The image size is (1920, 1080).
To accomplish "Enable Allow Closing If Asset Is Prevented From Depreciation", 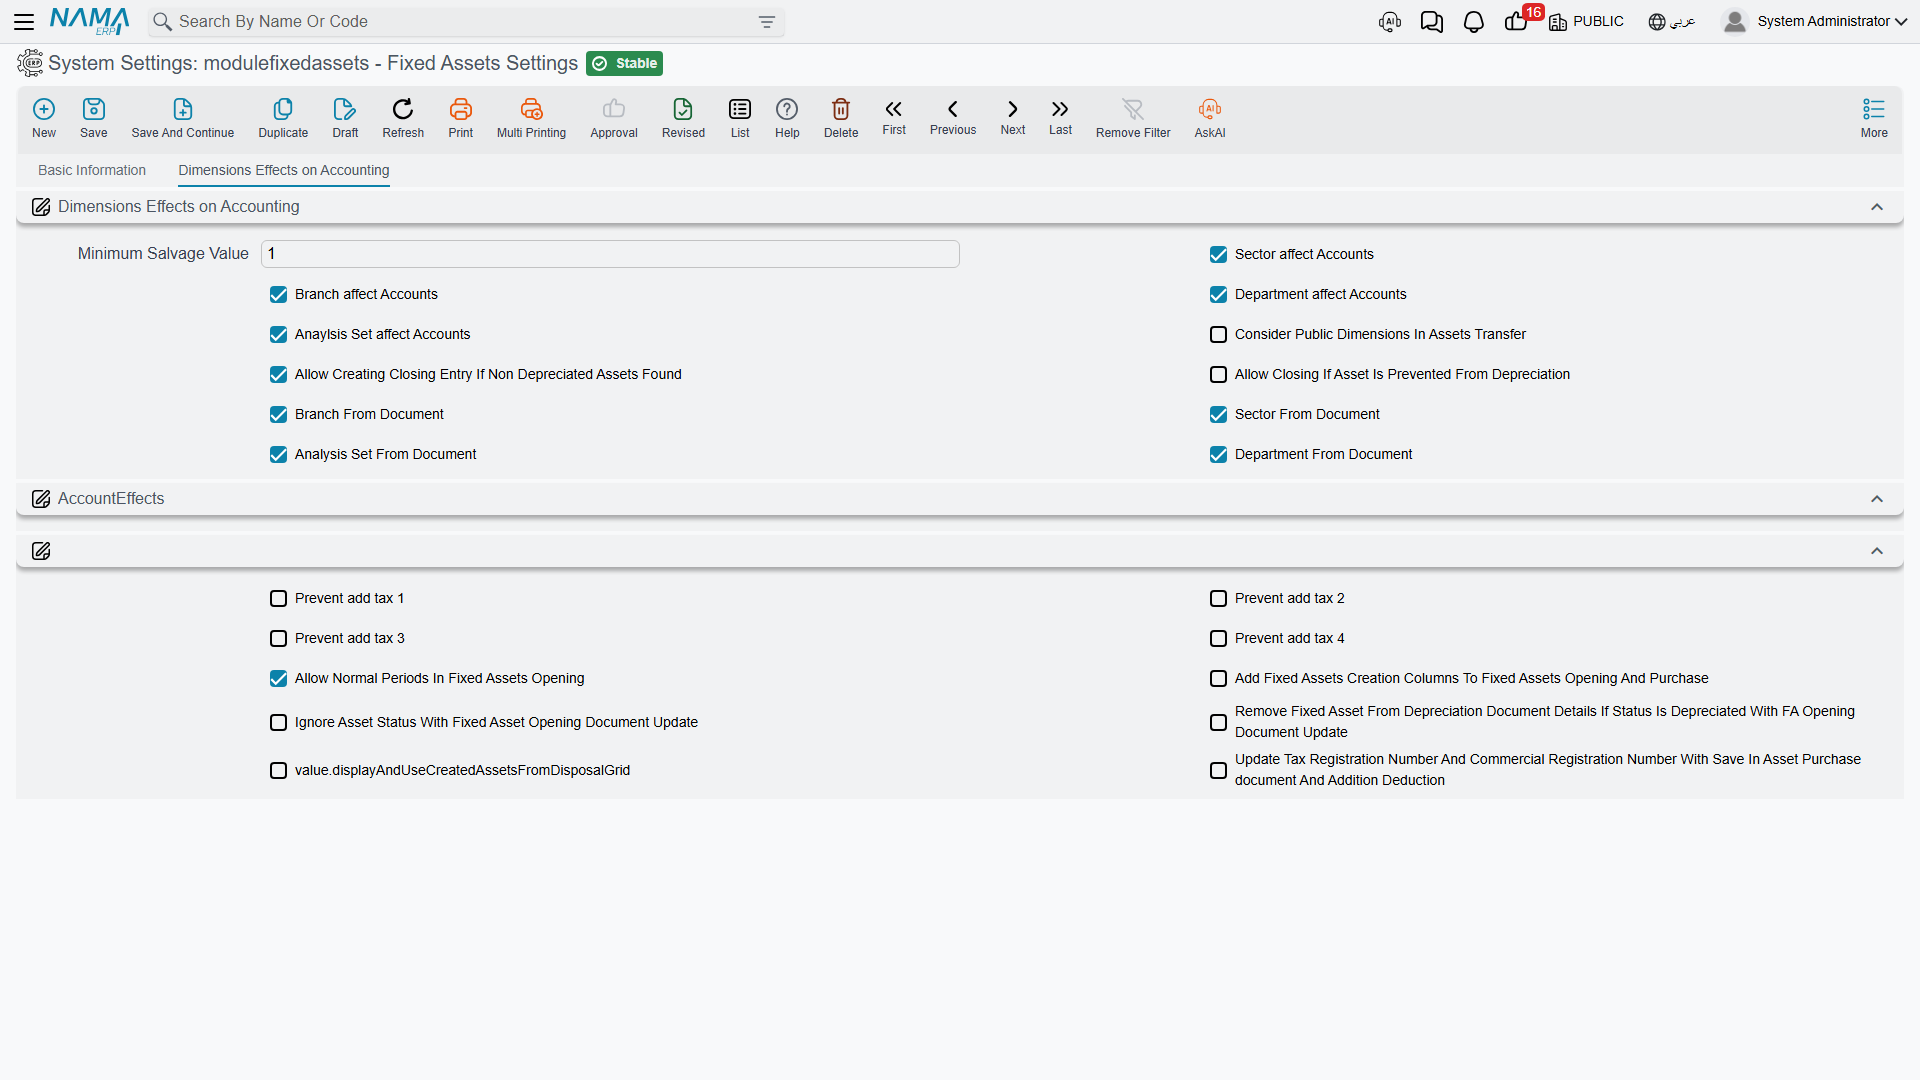I will tap(1218, 375).
